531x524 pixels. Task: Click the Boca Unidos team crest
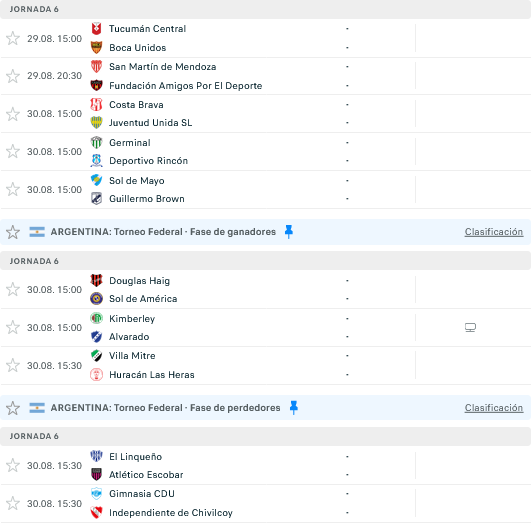click(97, 47)
